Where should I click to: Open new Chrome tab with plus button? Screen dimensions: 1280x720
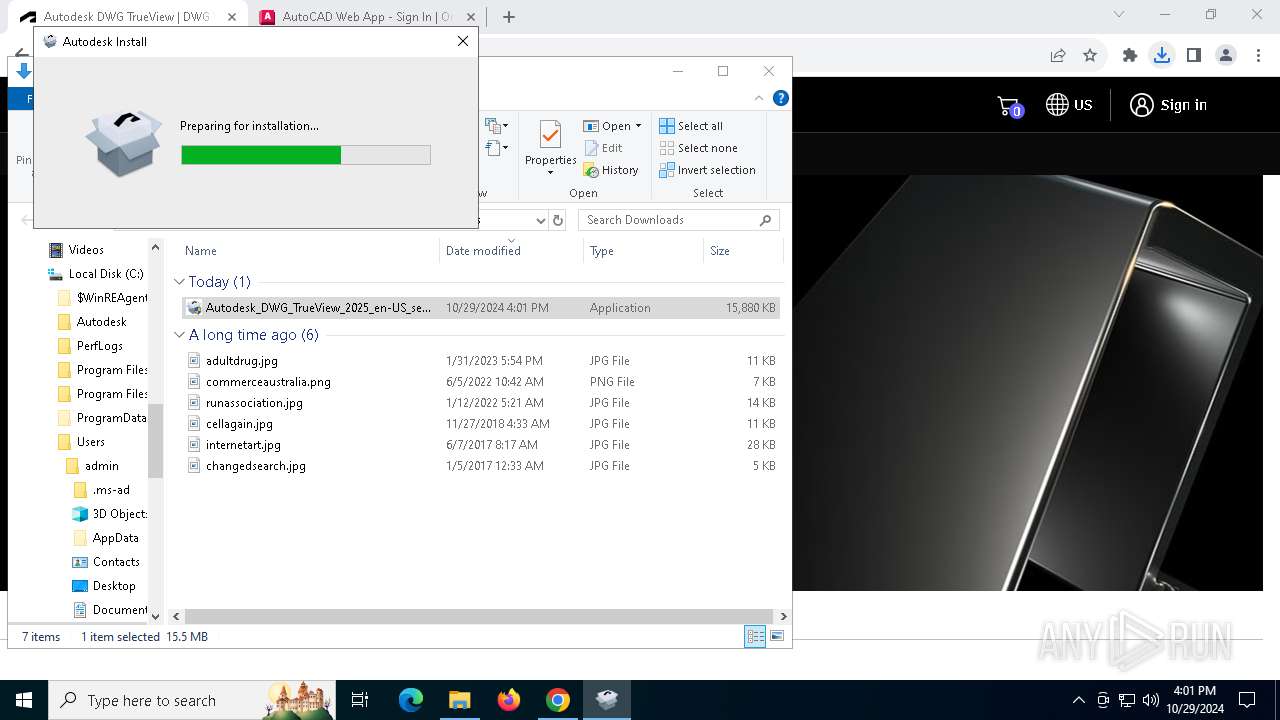coord(509,17)
